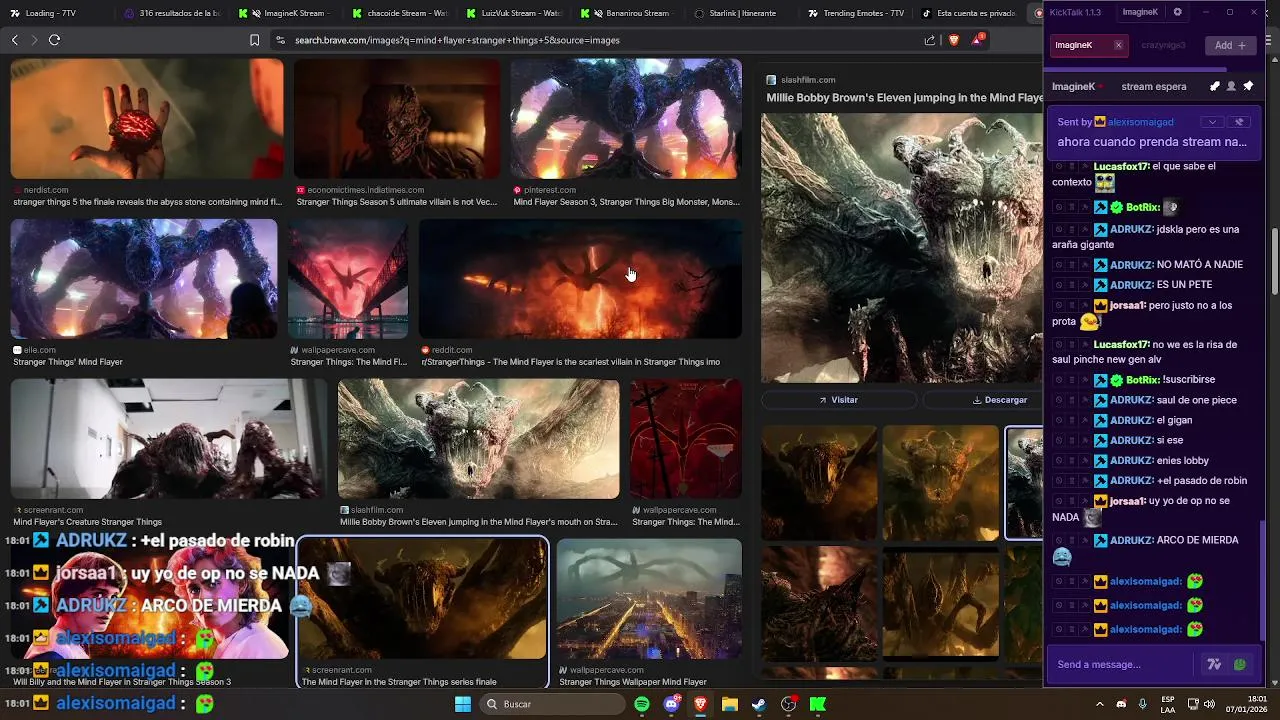This screenshot has width=1280, height=720.
Task: Switch to the LuizVuk Stream tab
Action: [x=514, y=13]
